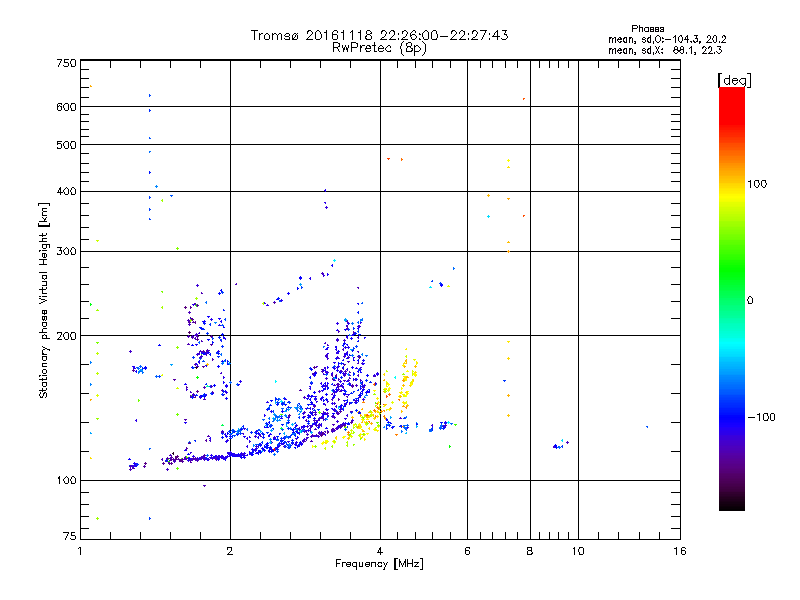
Task: Click the colorbar '0' tick label
Action: [x=750, y=301]
